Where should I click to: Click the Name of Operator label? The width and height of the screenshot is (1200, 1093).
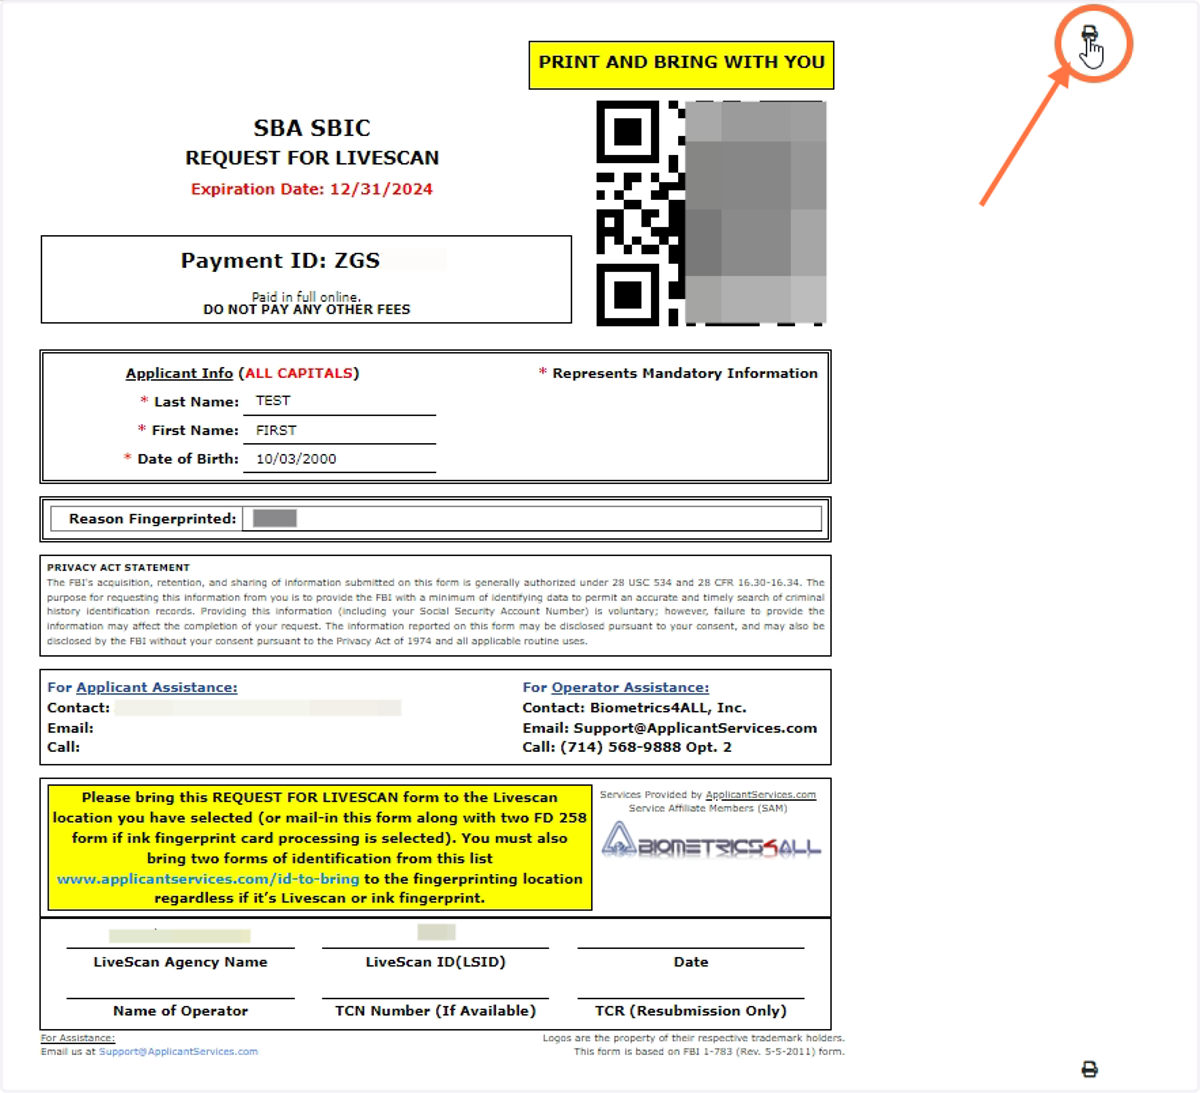181,1011
